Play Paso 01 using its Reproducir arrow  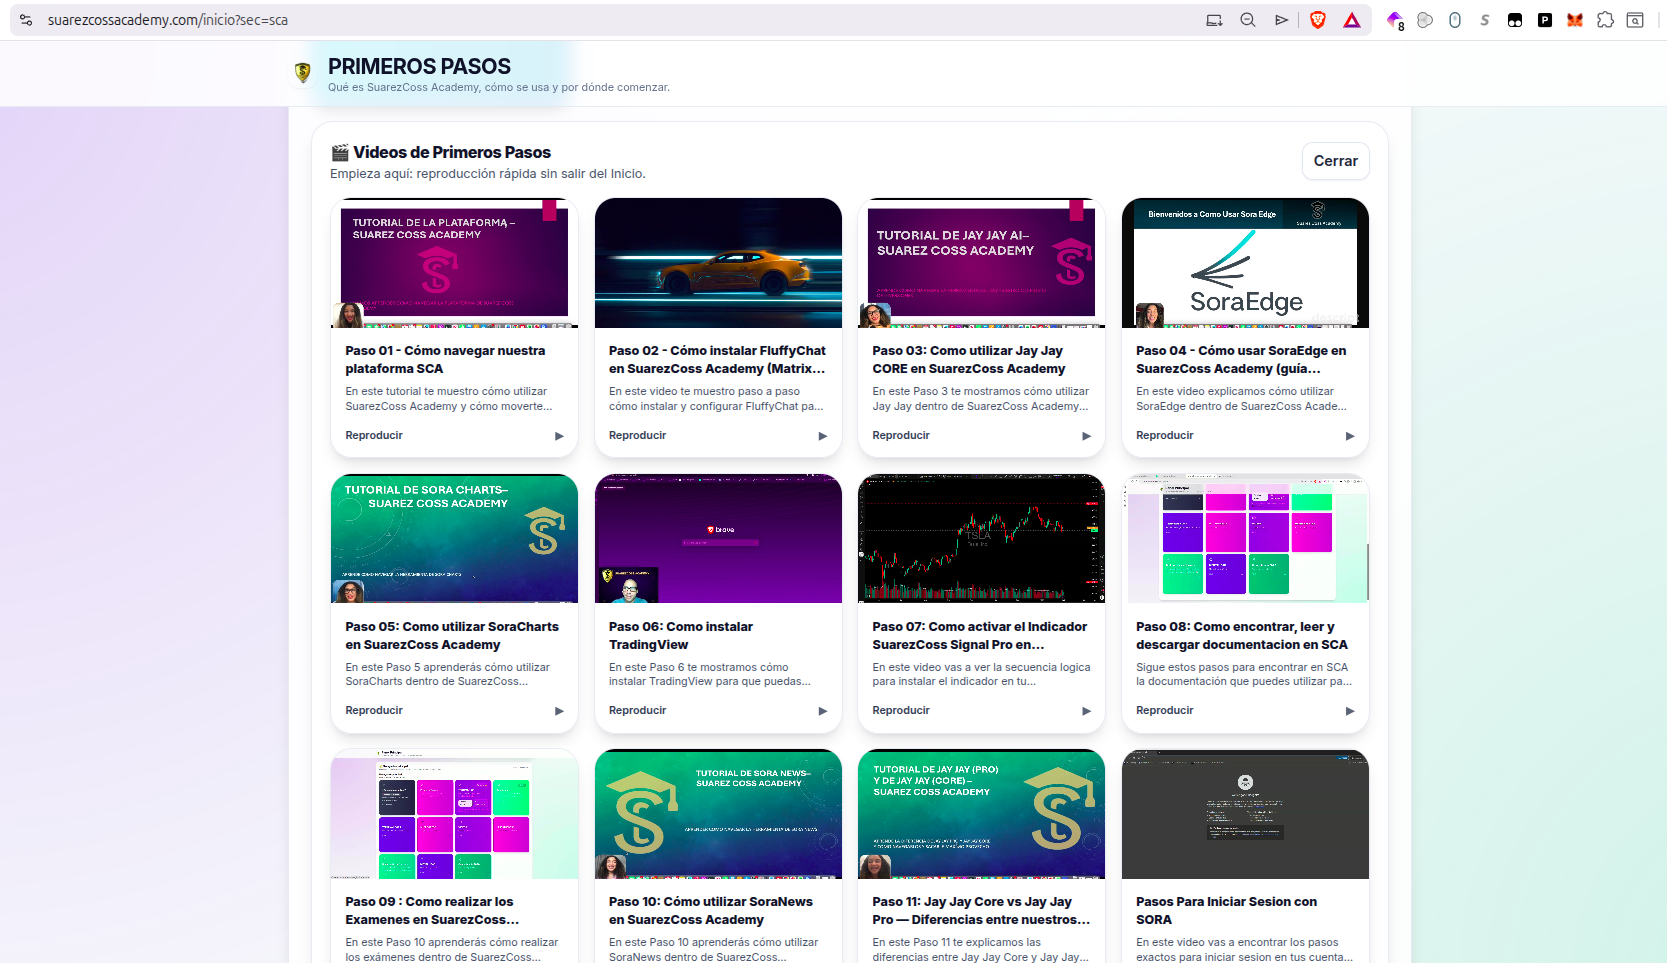click(x=559, y=436)
